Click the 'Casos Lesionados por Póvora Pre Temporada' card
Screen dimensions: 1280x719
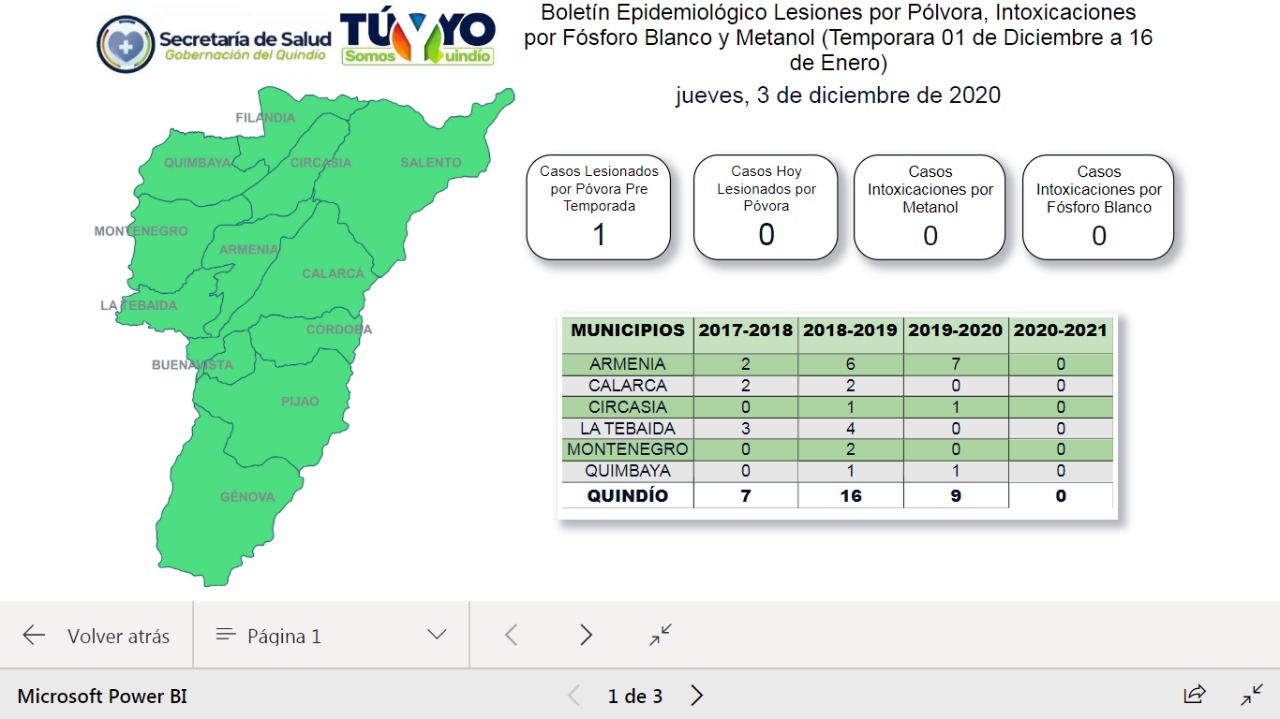599,207
